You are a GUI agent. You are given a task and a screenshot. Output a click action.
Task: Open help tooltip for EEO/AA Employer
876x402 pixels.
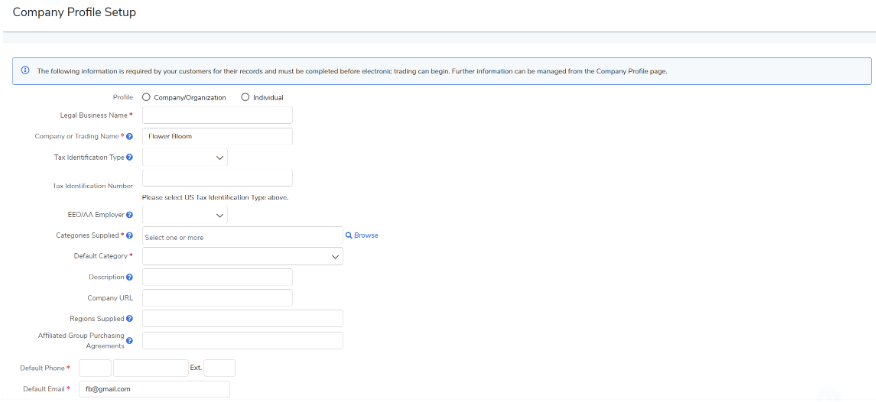coord(130,215)
